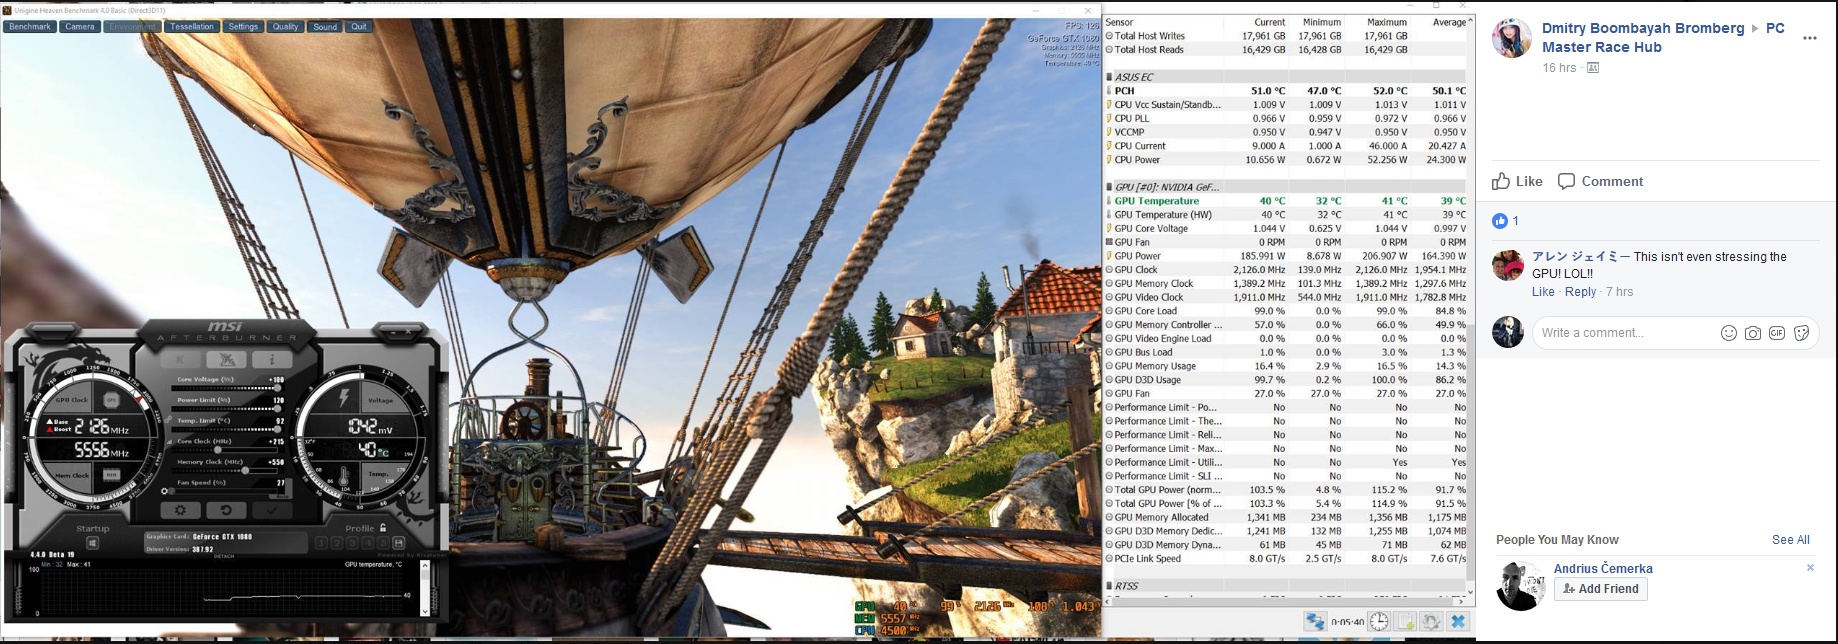This screenshot has height=644, width=1838.
Task: Open the Quality menu in Heaven
Action: point(285,27)
